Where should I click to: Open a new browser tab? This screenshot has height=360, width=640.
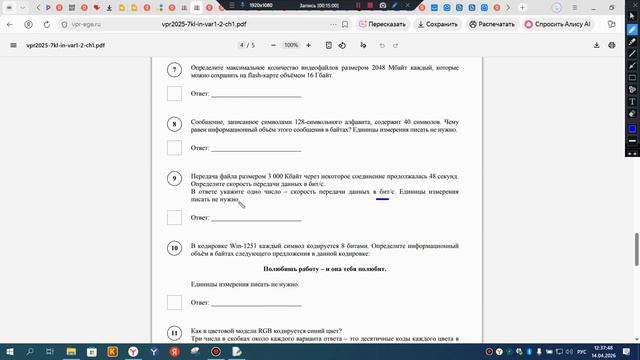pyautogui.click(x=522, y=7)
